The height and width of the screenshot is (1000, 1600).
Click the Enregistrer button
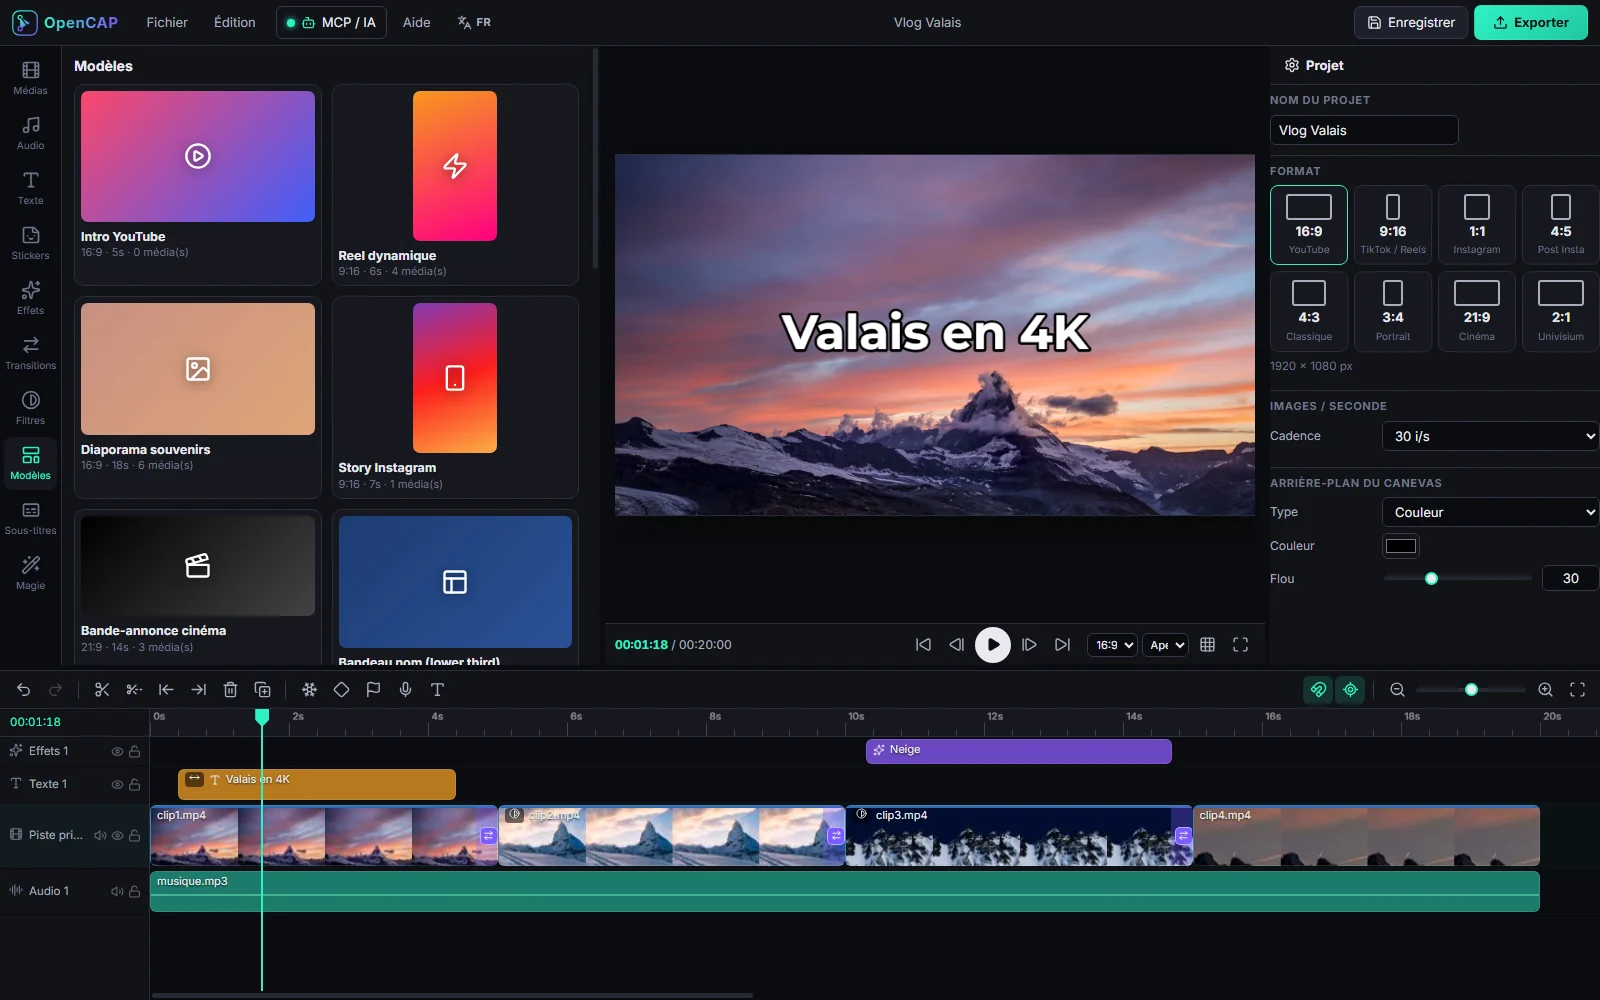click(x=1411, y=22)
